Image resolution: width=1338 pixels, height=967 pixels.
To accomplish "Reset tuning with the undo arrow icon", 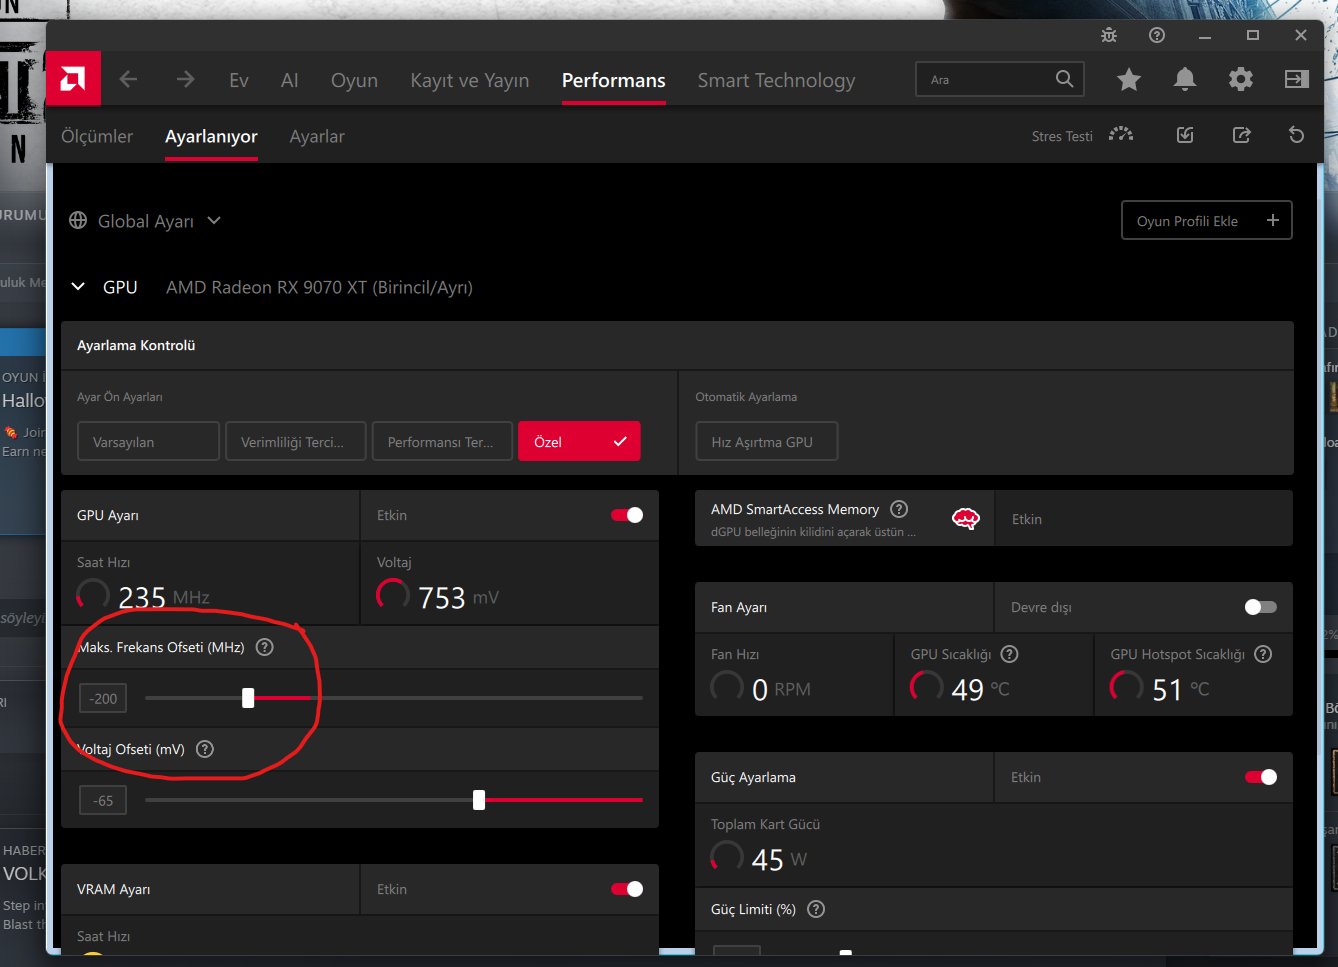I will (x=1296, y=135).
